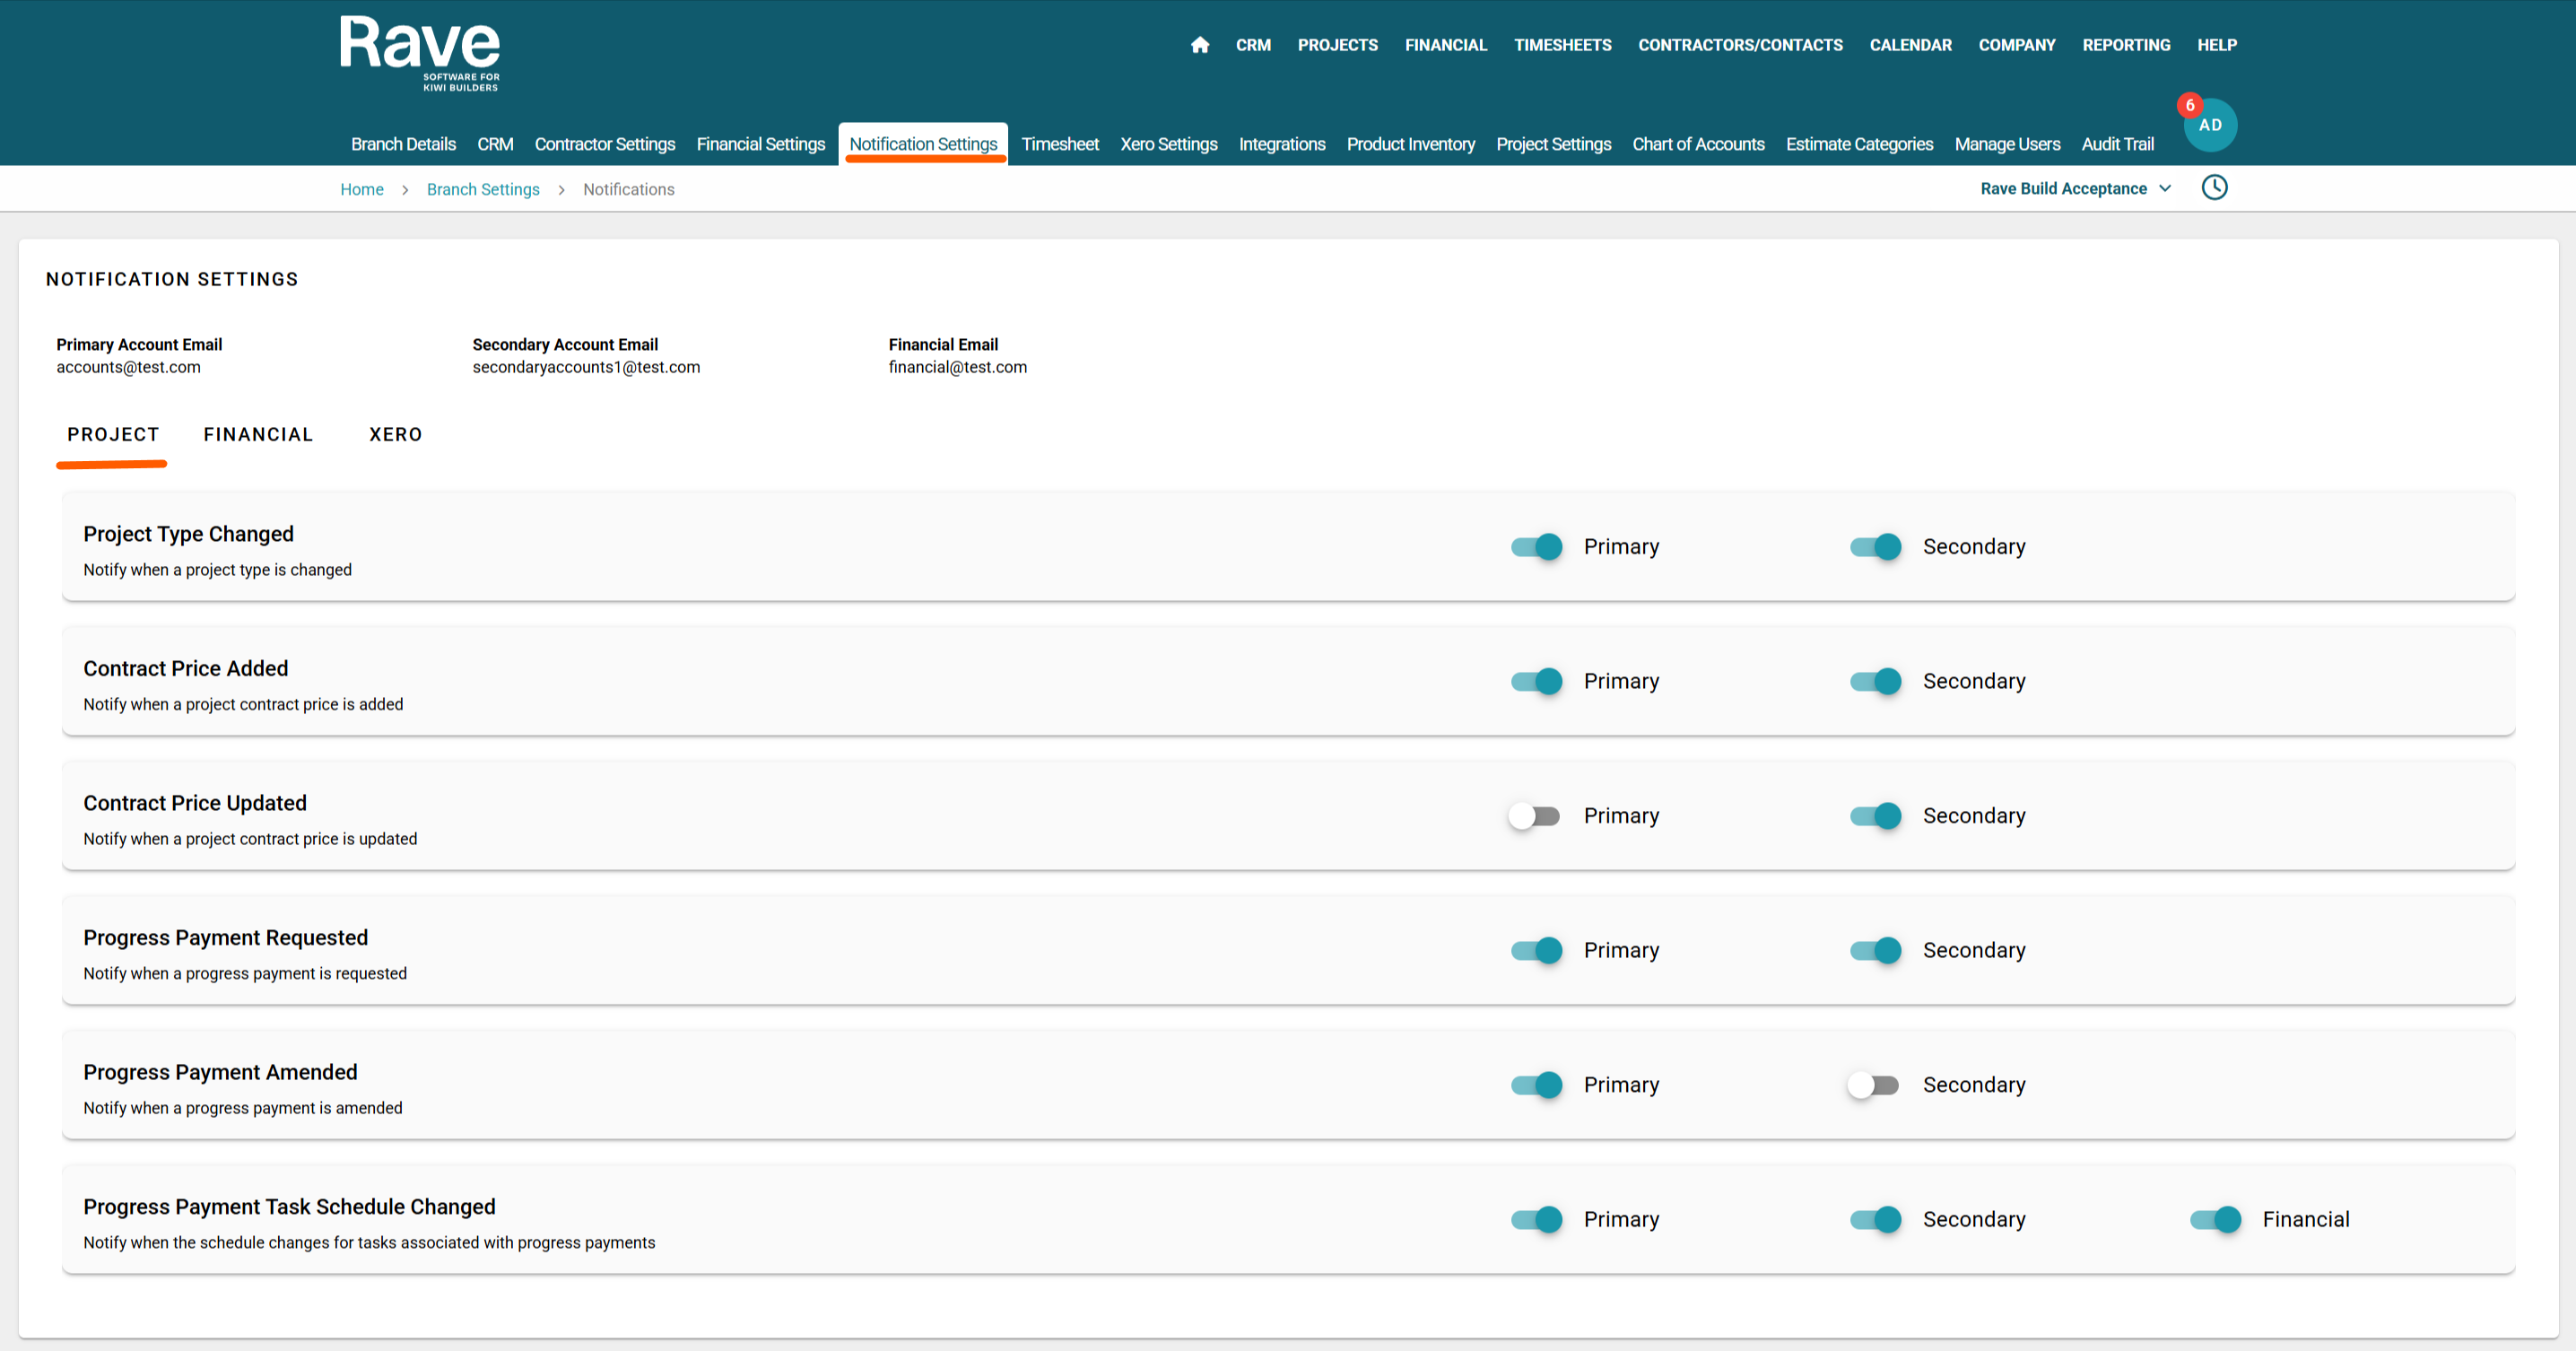Open the Audit Trail settings page
Image resolution: width=2576 pixels, height=1351 pixels.
[x=2117, y=144]
